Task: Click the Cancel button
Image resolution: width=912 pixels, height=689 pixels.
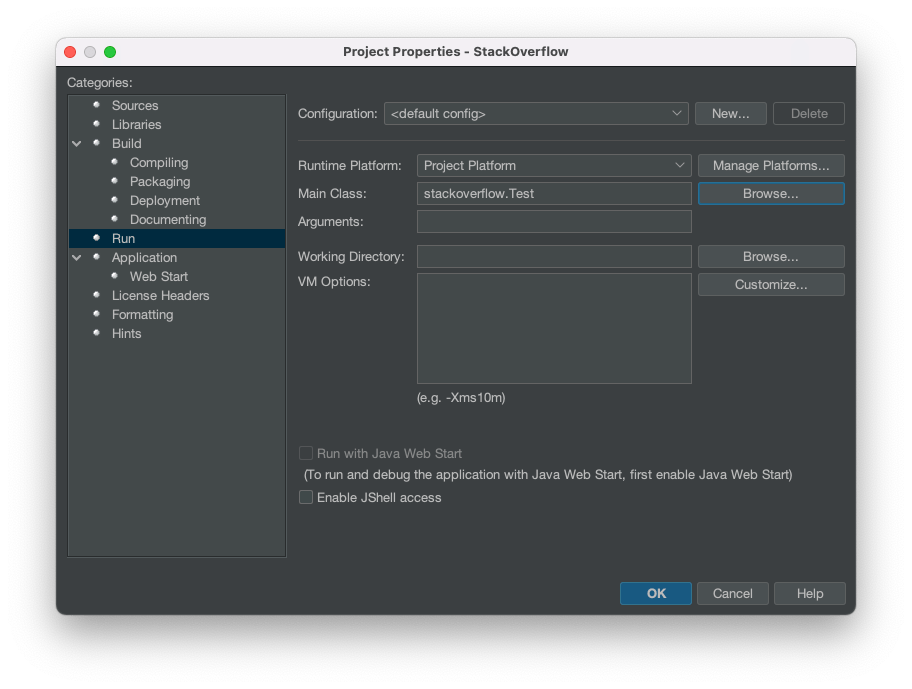Action: point(733,594)
